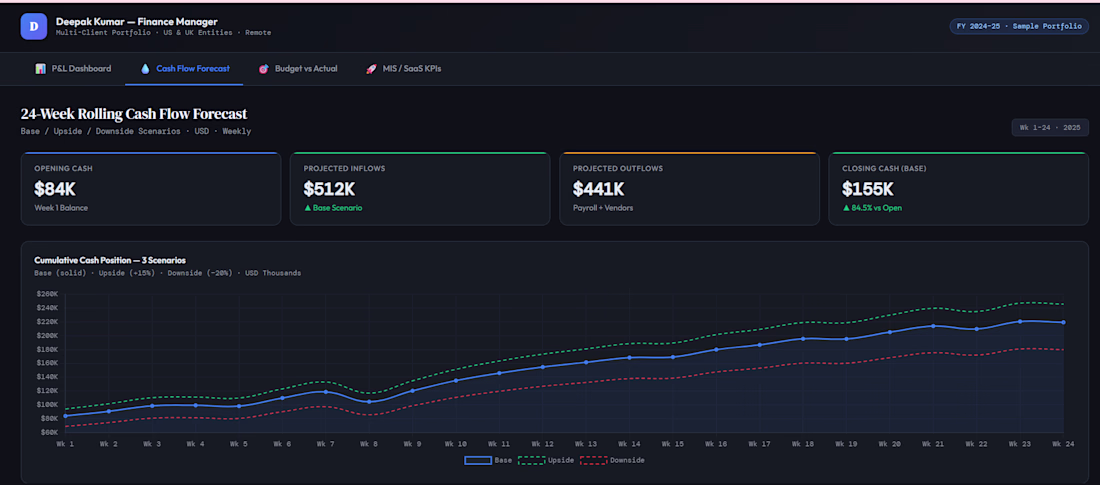Click the red Downside legend swatch

click(x=593, y=460)
